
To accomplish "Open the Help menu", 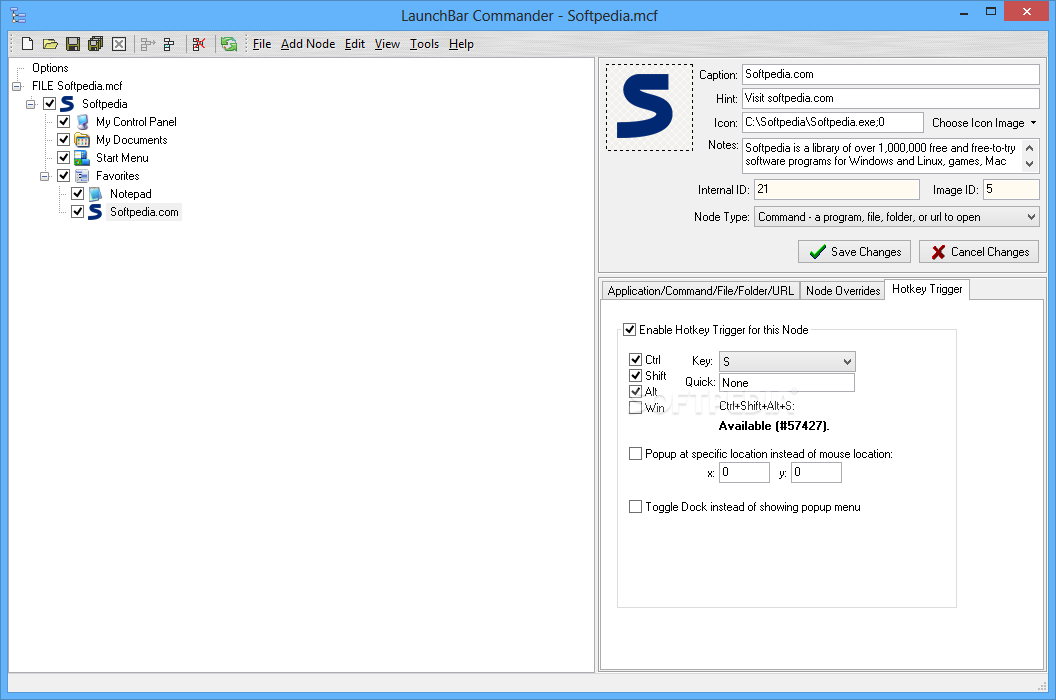I will [x=461, y=44].
